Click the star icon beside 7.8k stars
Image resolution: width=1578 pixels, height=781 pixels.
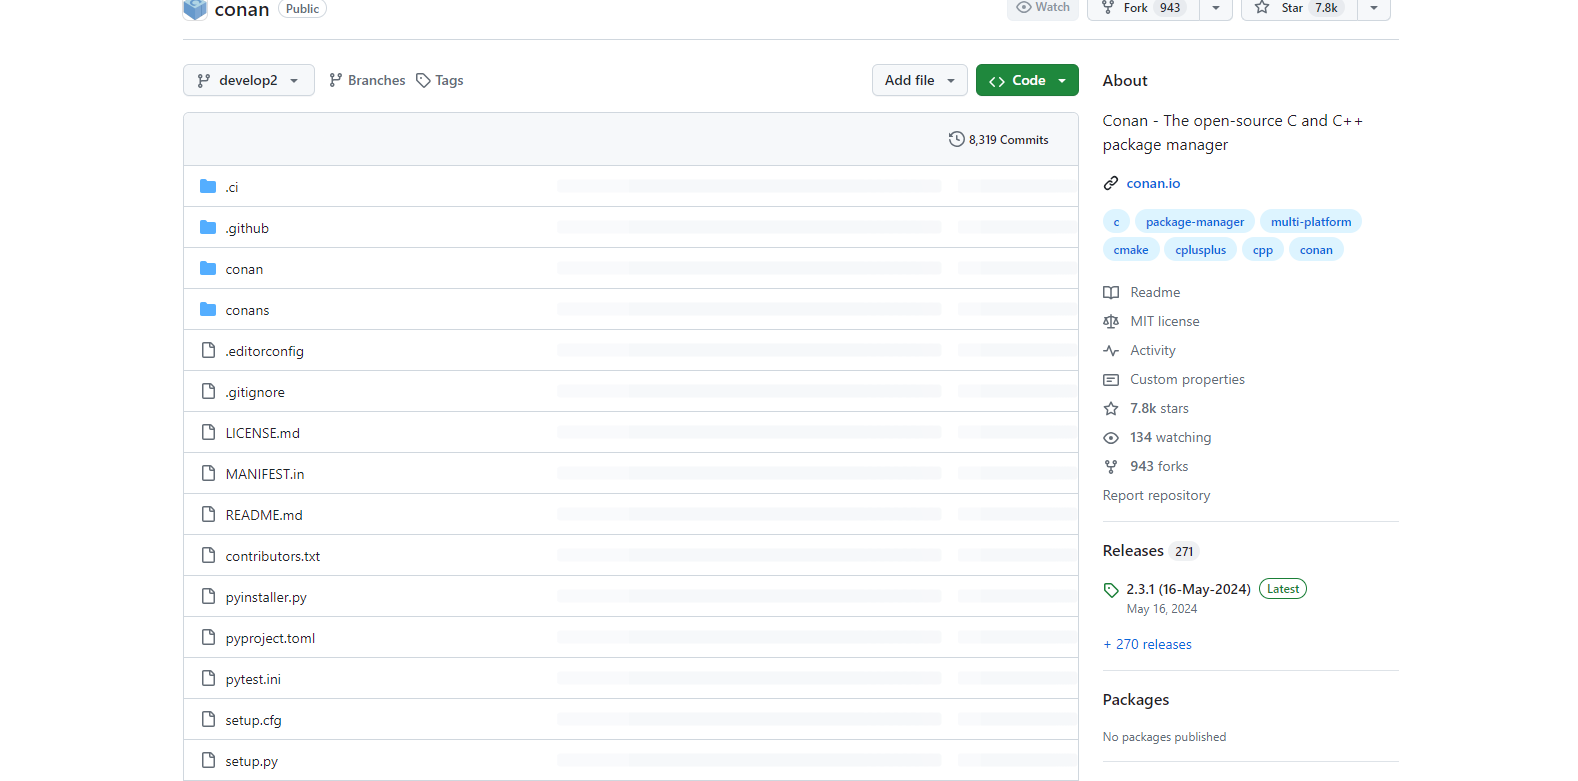[x=1111, y=408]
